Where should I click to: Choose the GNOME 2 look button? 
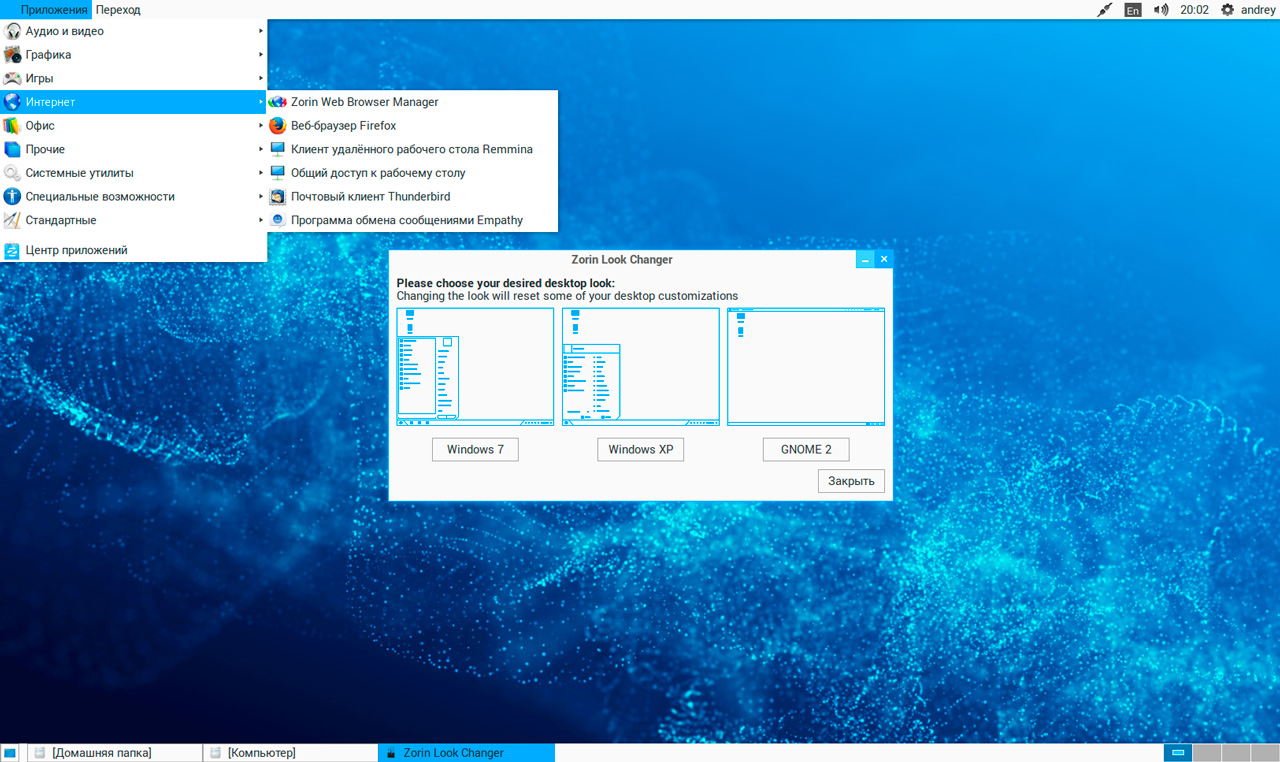(x=805, y=450)
